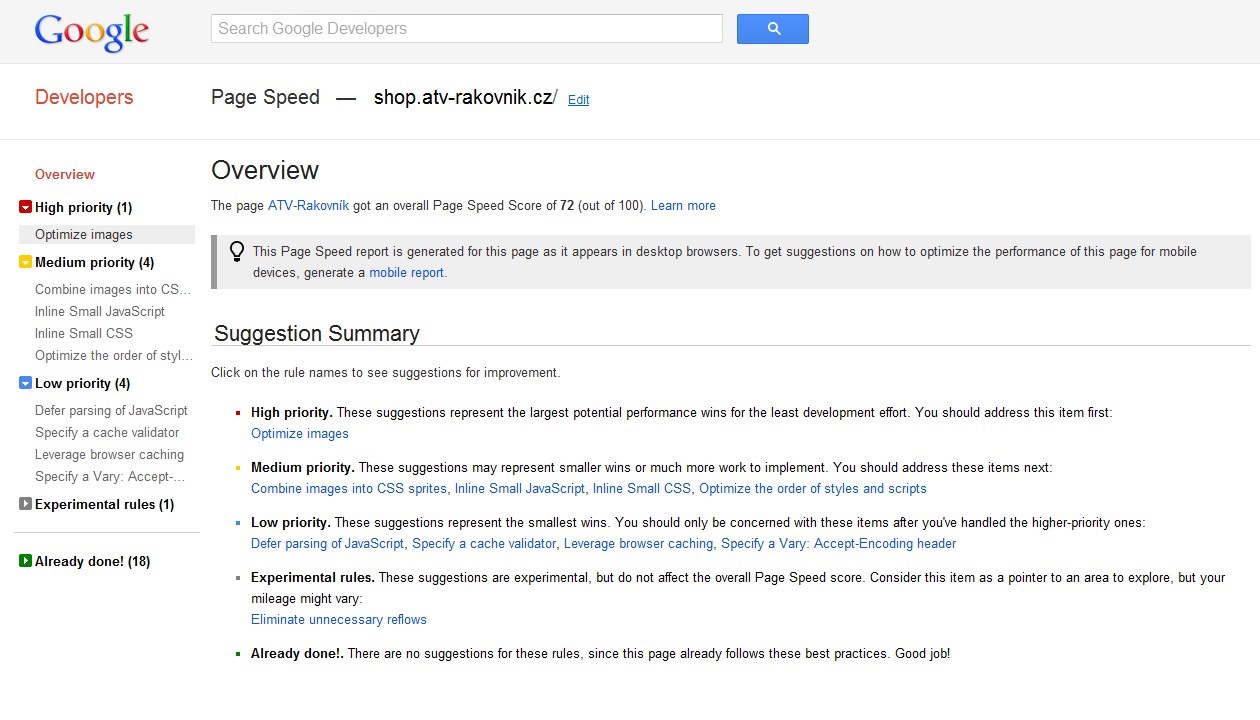Click the Already done! (18) sidebar heading
Screen dimensions: 1260x720
(92, 561)
